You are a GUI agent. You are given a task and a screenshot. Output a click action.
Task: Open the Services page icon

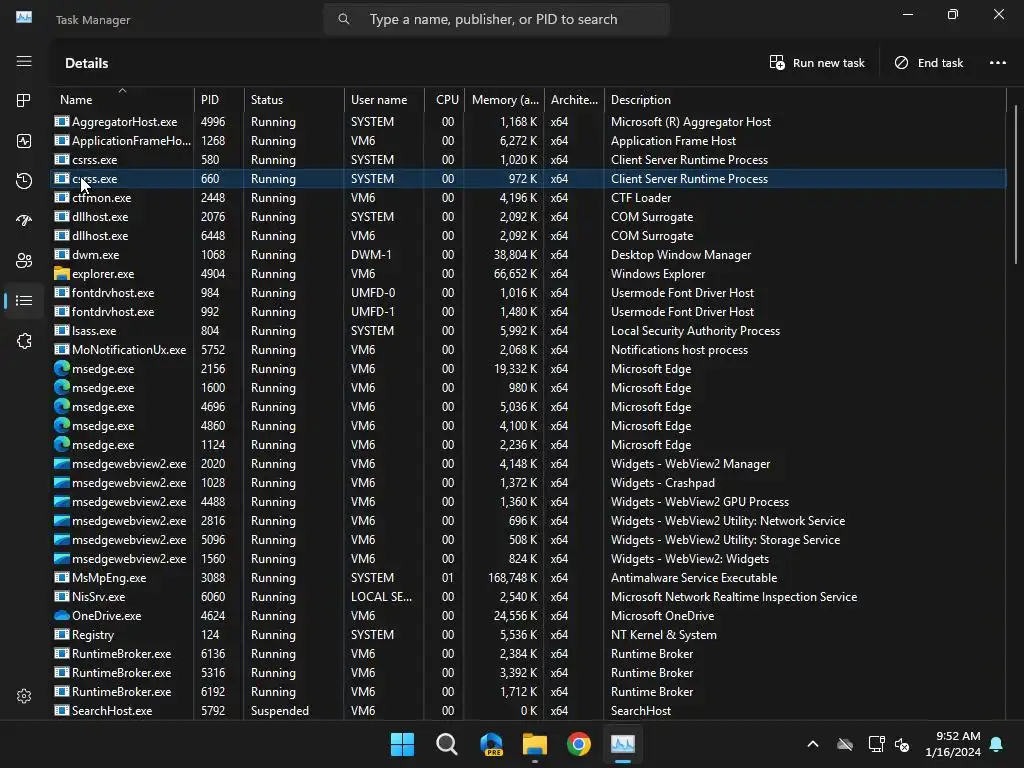24,341
